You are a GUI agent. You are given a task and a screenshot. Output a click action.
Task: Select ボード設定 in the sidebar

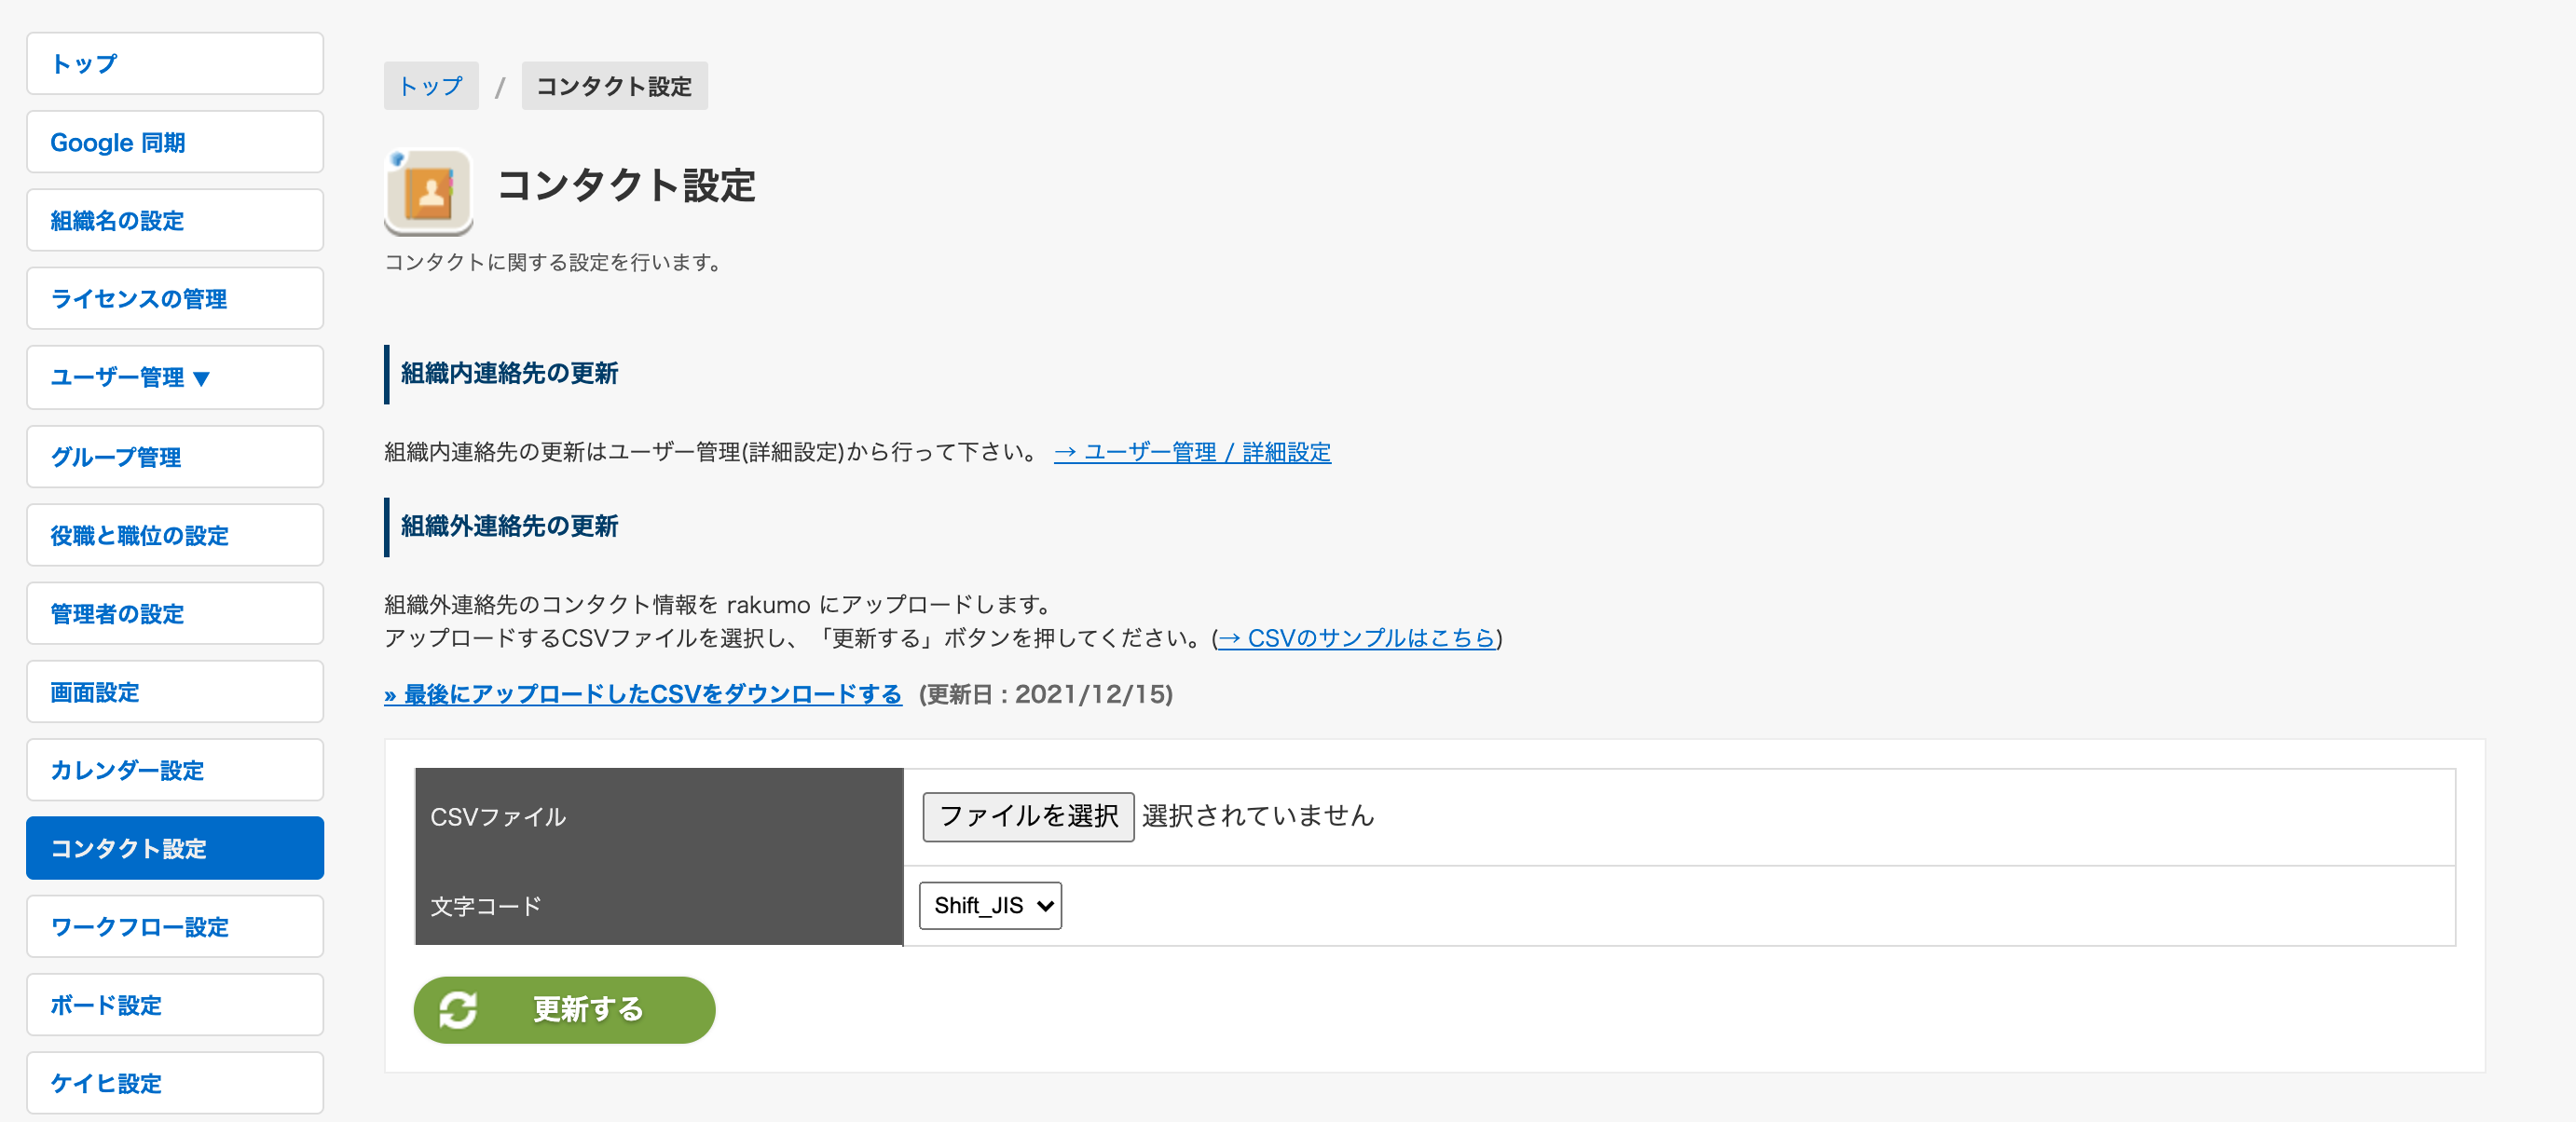coord(175,1005)
